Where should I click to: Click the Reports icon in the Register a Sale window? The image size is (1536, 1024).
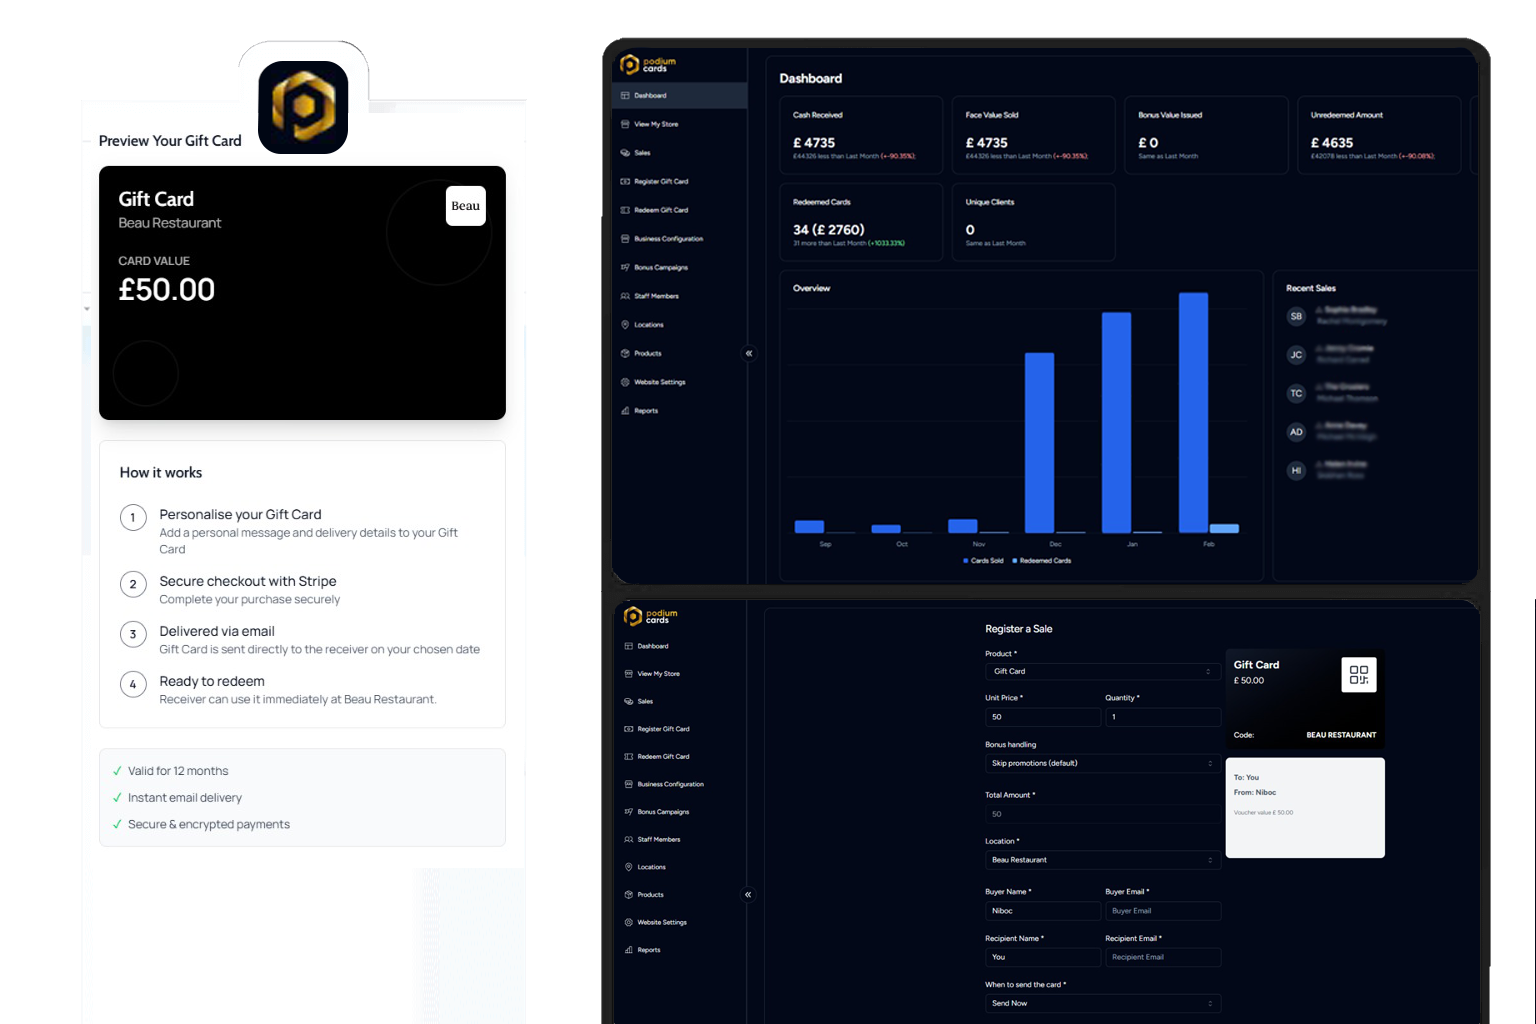629,950
